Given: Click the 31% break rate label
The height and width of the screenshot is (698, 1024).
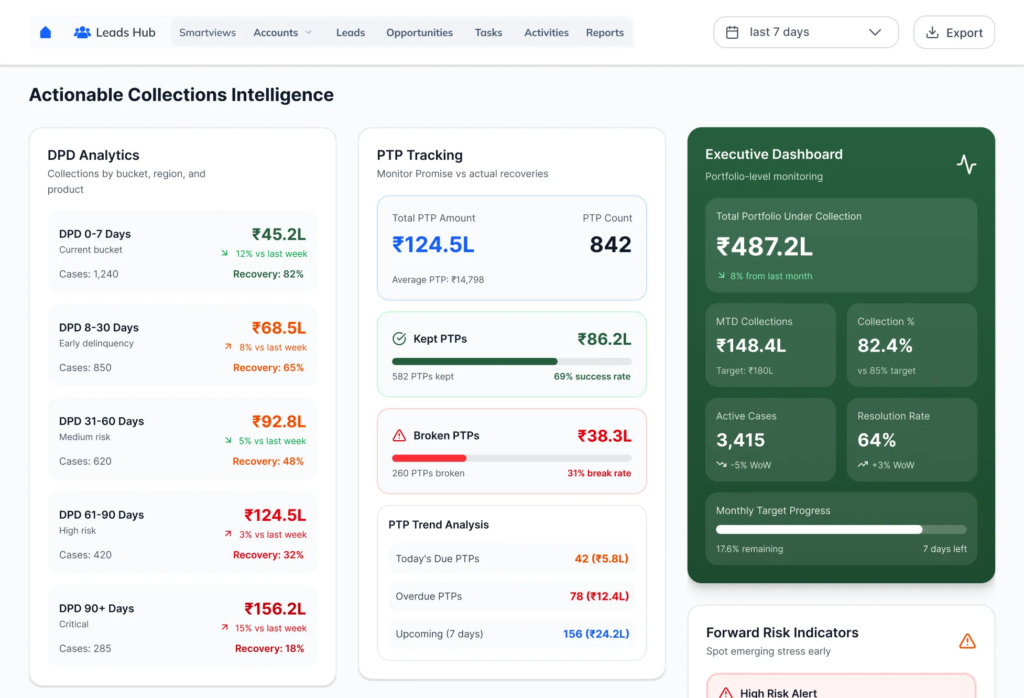Looking at the screenshot, I should coord(599,473).
